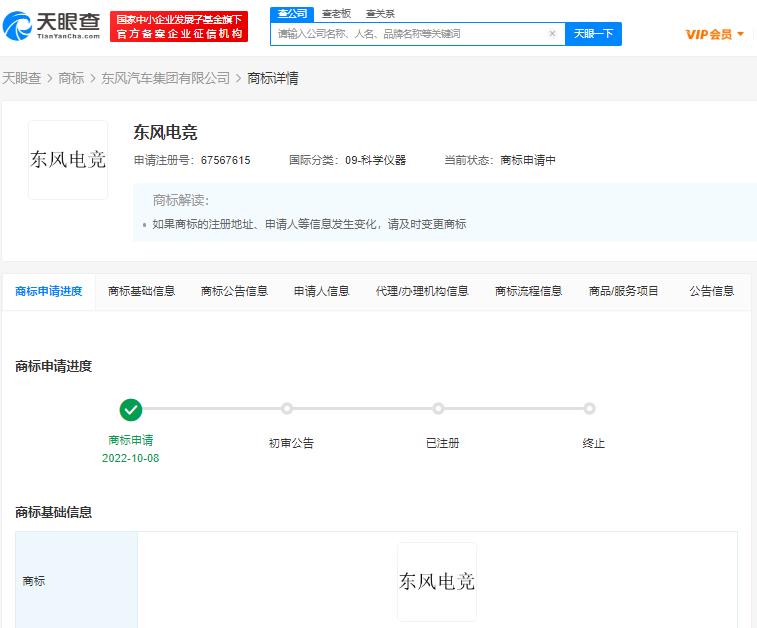
Task: Switch to 商标基础信息 tab
Action: pyautogui.click(x=141, y=291)
